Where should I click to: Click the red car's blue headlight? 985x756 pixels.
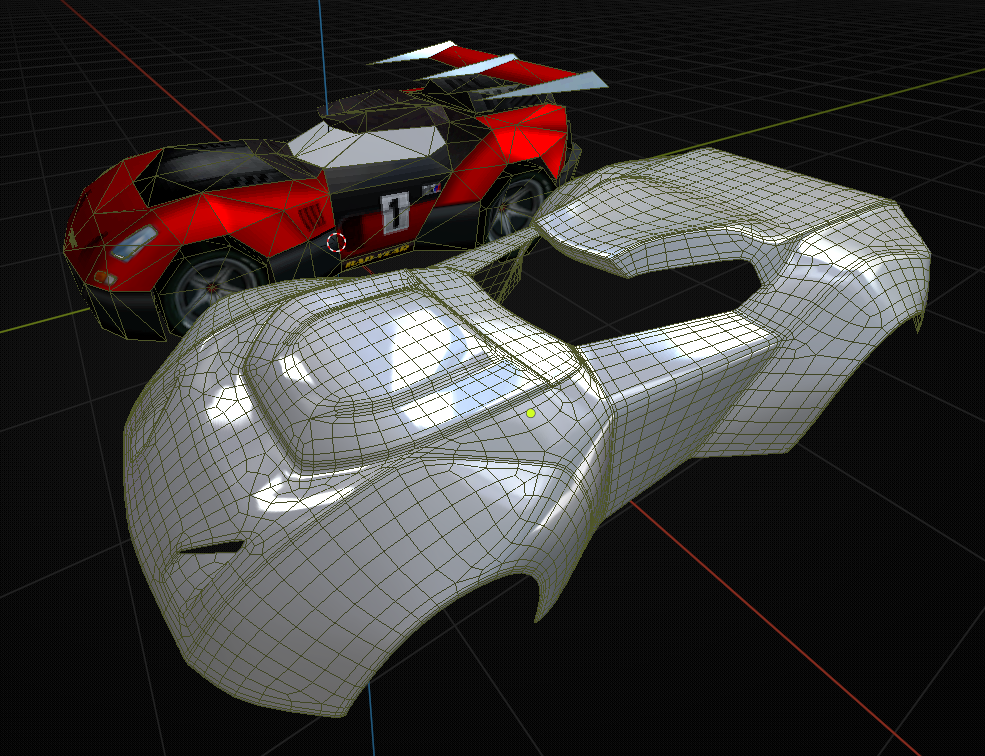point(134,243)
